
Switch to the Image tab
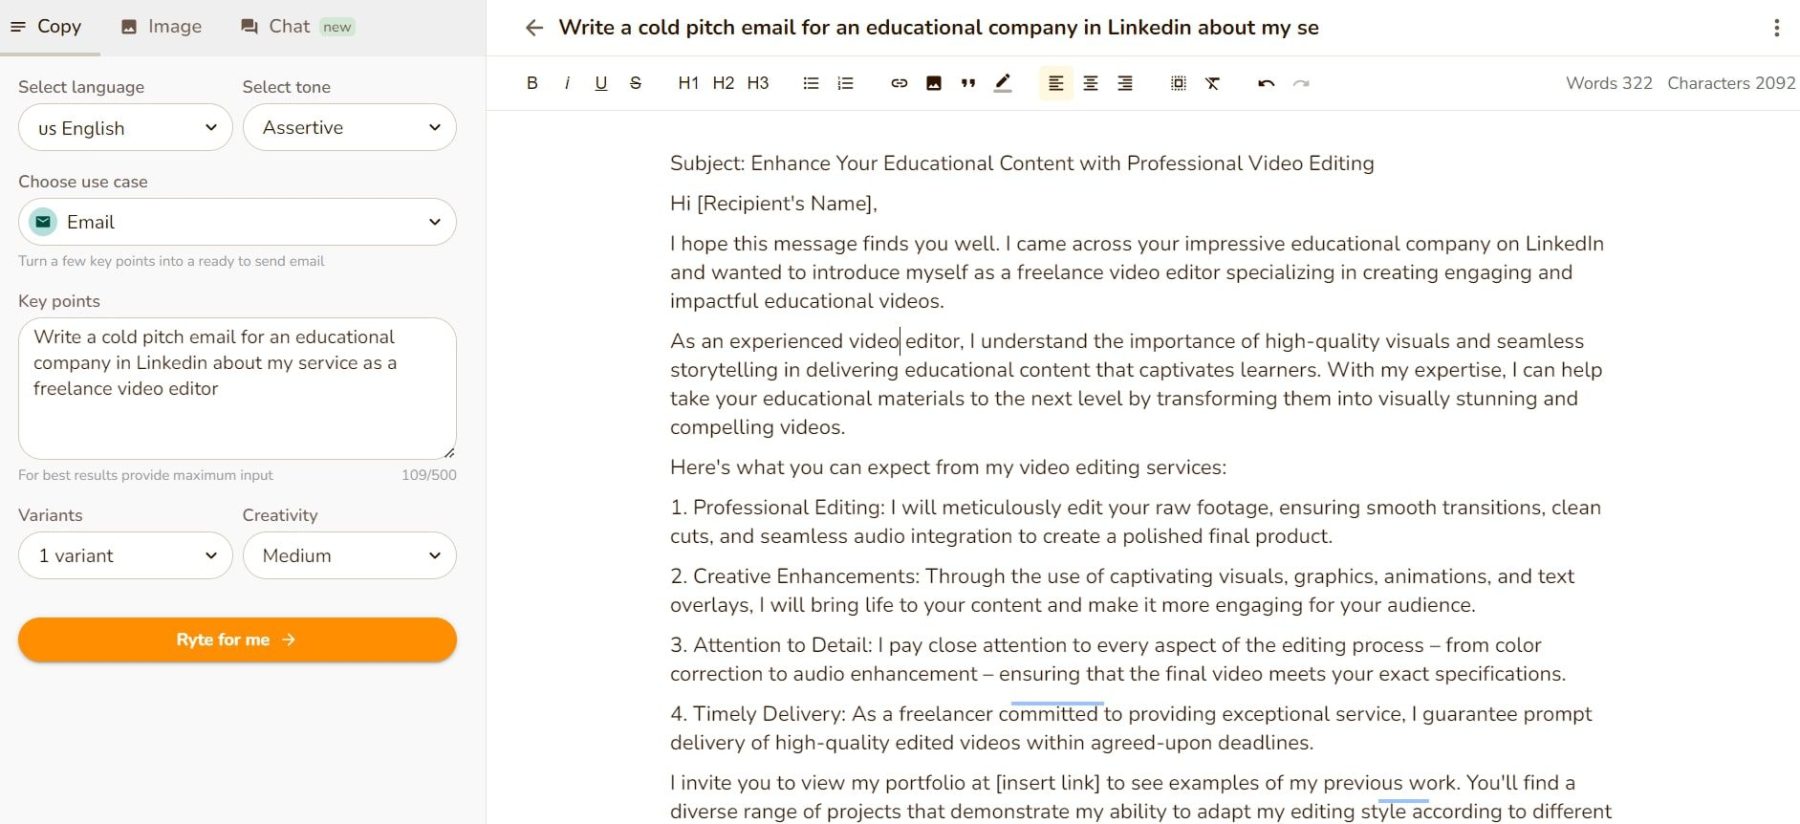pos(160,26)
